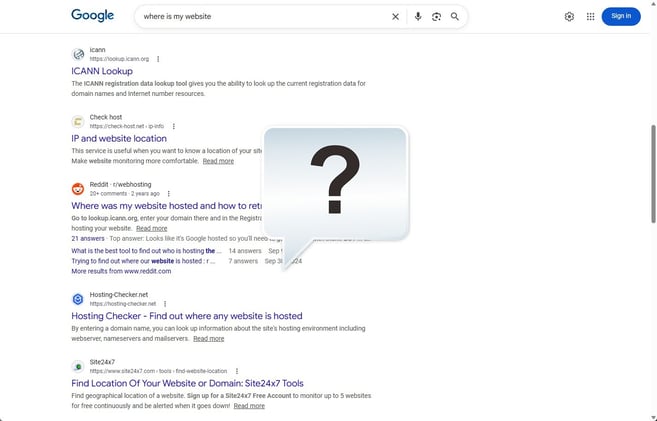Click Read more under Site24x7 snippet
This screenshot has width=657, height=421.
point(249,406)
